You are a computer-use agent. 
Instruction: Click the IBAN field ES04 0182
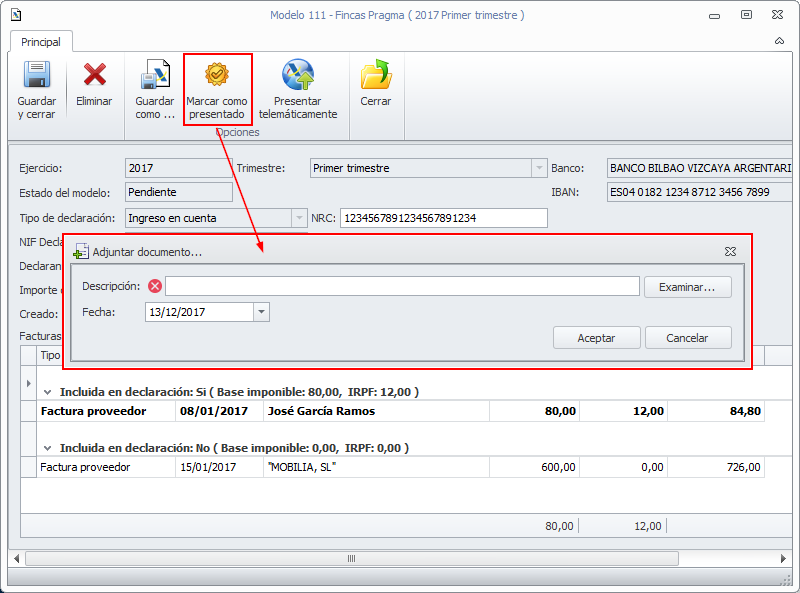click(x=699, y=192)
